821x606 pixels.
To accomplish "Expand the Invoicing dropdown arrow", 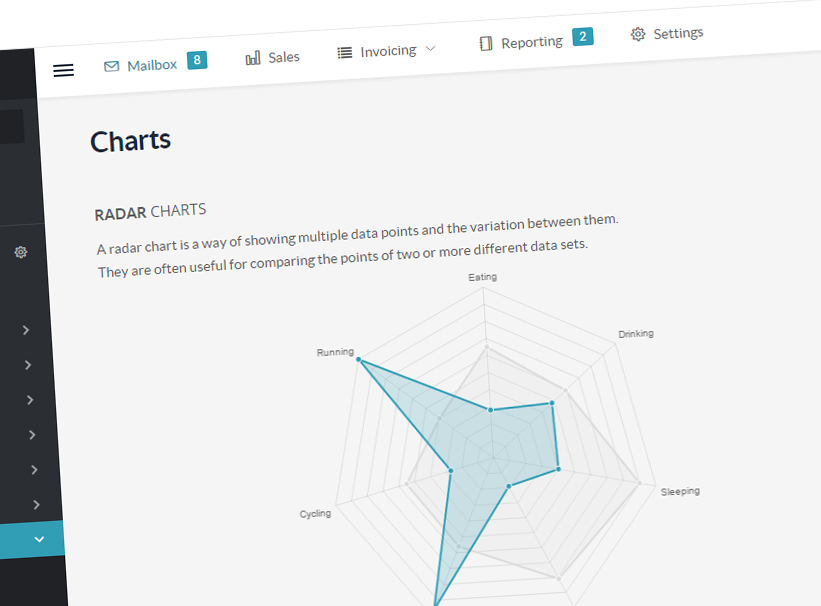I will 430,48.
